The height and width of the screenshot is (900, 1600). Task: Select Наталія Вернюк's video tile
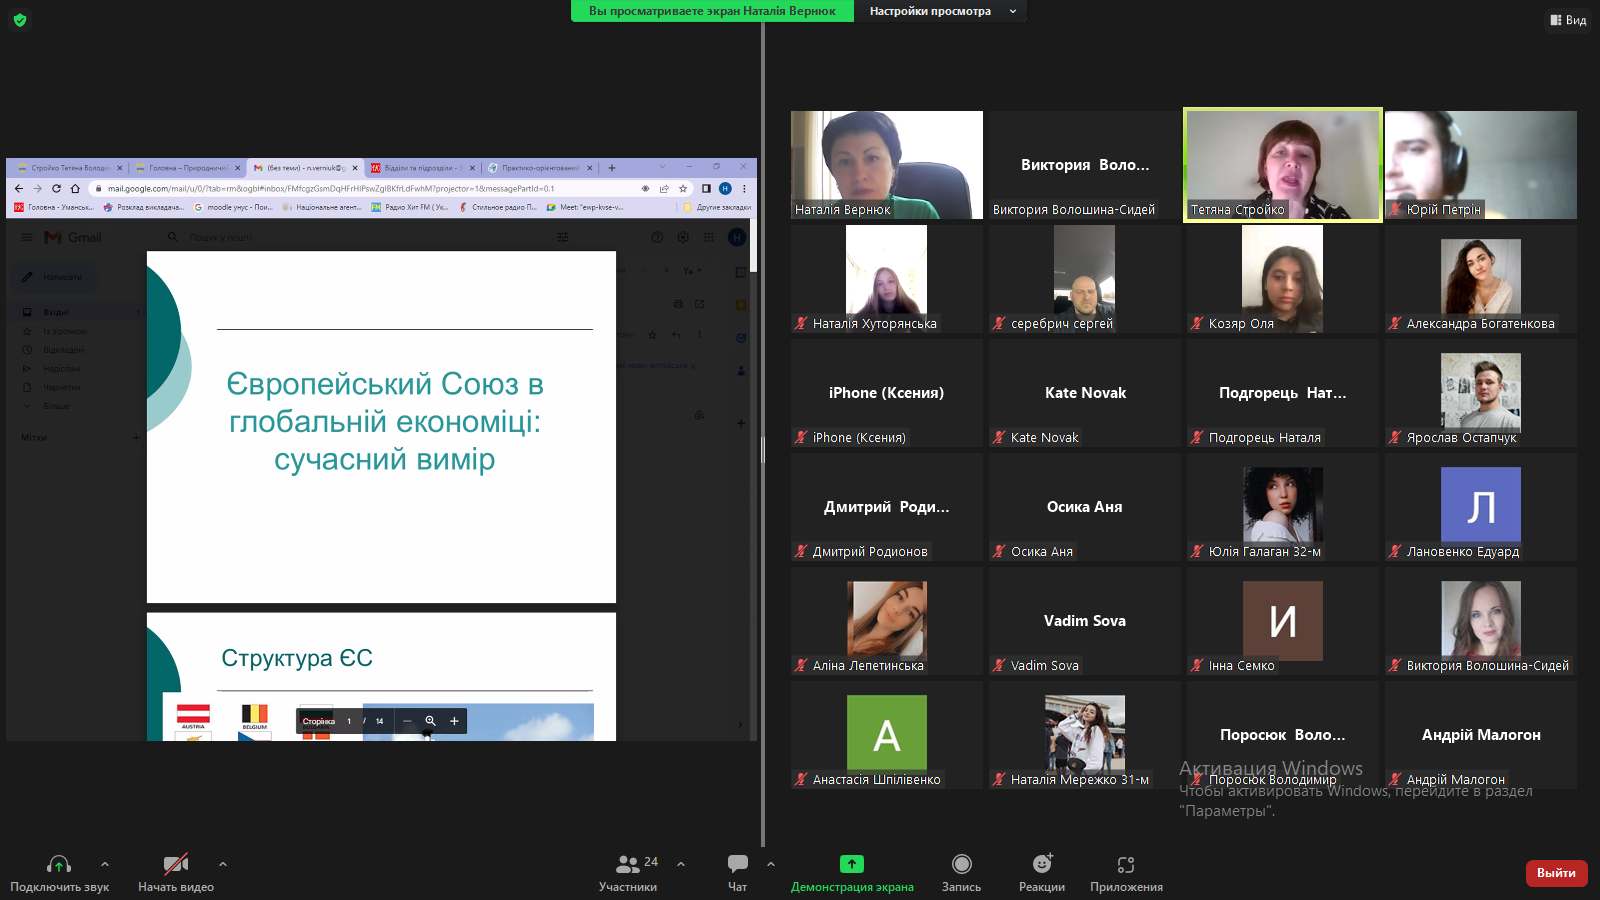point(886,164)
